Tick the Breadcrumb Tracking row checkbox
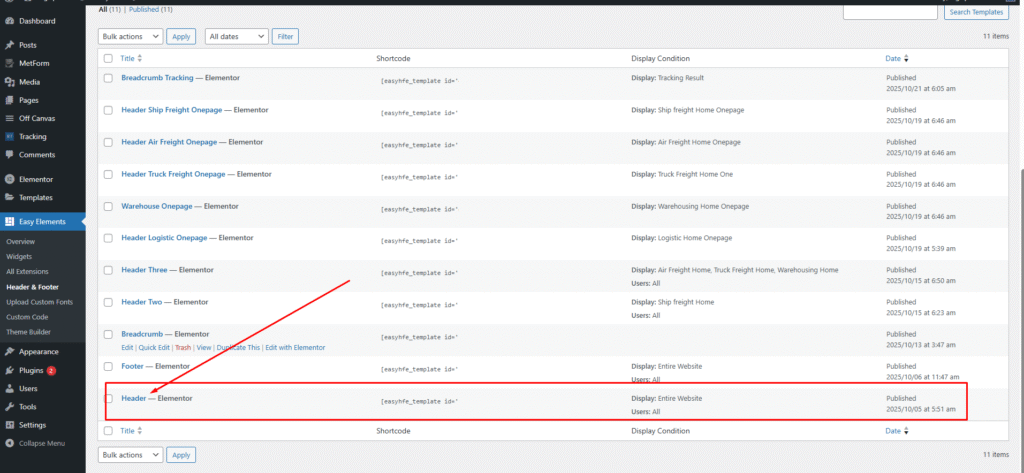This screenshot has height=473, width=1024. (108, 78)
